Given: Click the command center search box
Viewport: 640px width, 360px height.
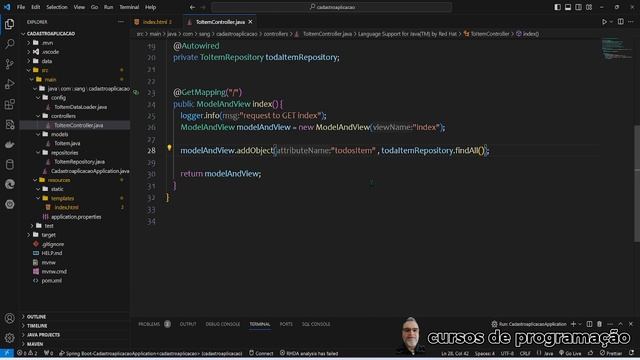Looking at the screenshot, I should point(331,7).
